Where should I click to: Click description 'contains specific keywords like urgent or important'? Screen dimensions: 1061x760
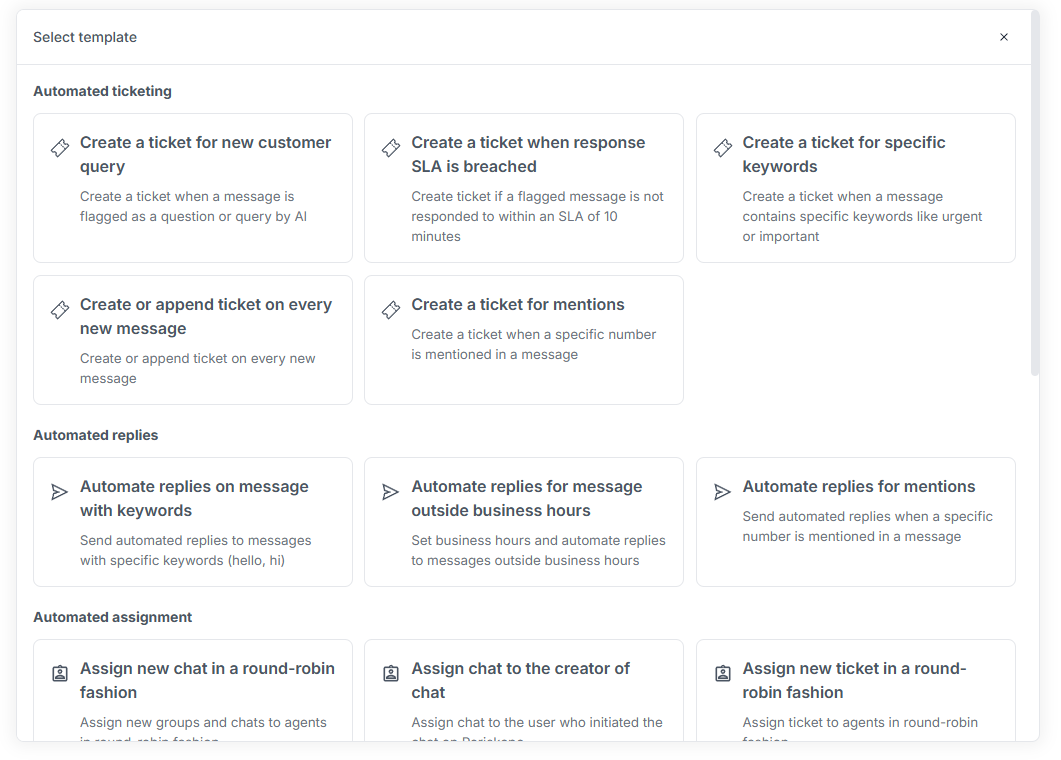pos(862,226)
